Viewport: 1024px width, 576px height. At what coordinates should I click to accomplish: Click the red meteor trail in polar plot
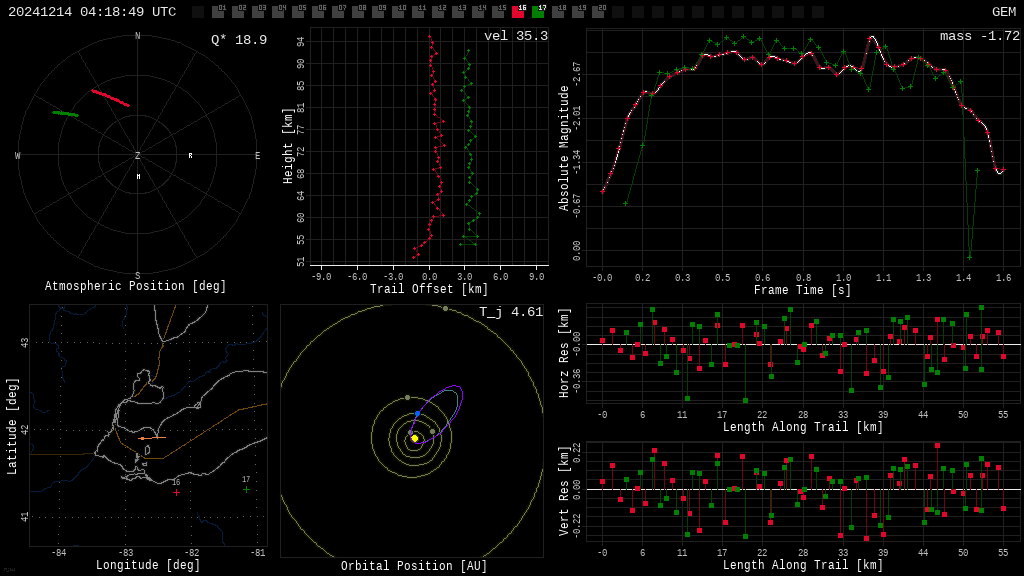(x=110, y=98)
